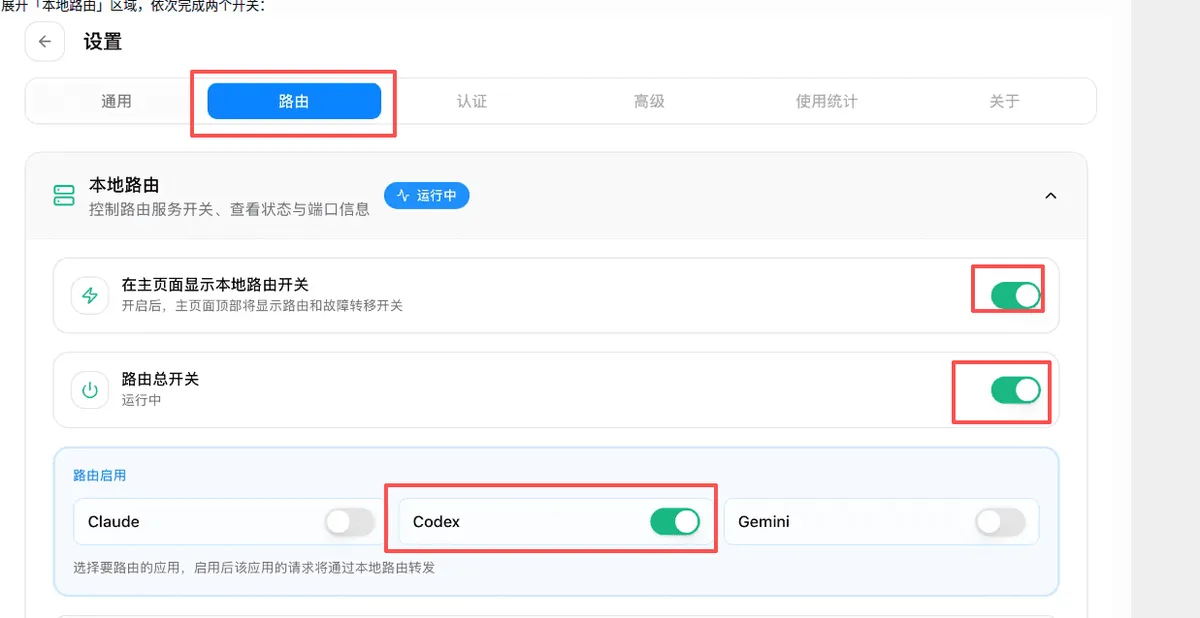1200x618 pixels.
Task: Turn off the 路由总开关 switch
Action: coord(1016,390)
